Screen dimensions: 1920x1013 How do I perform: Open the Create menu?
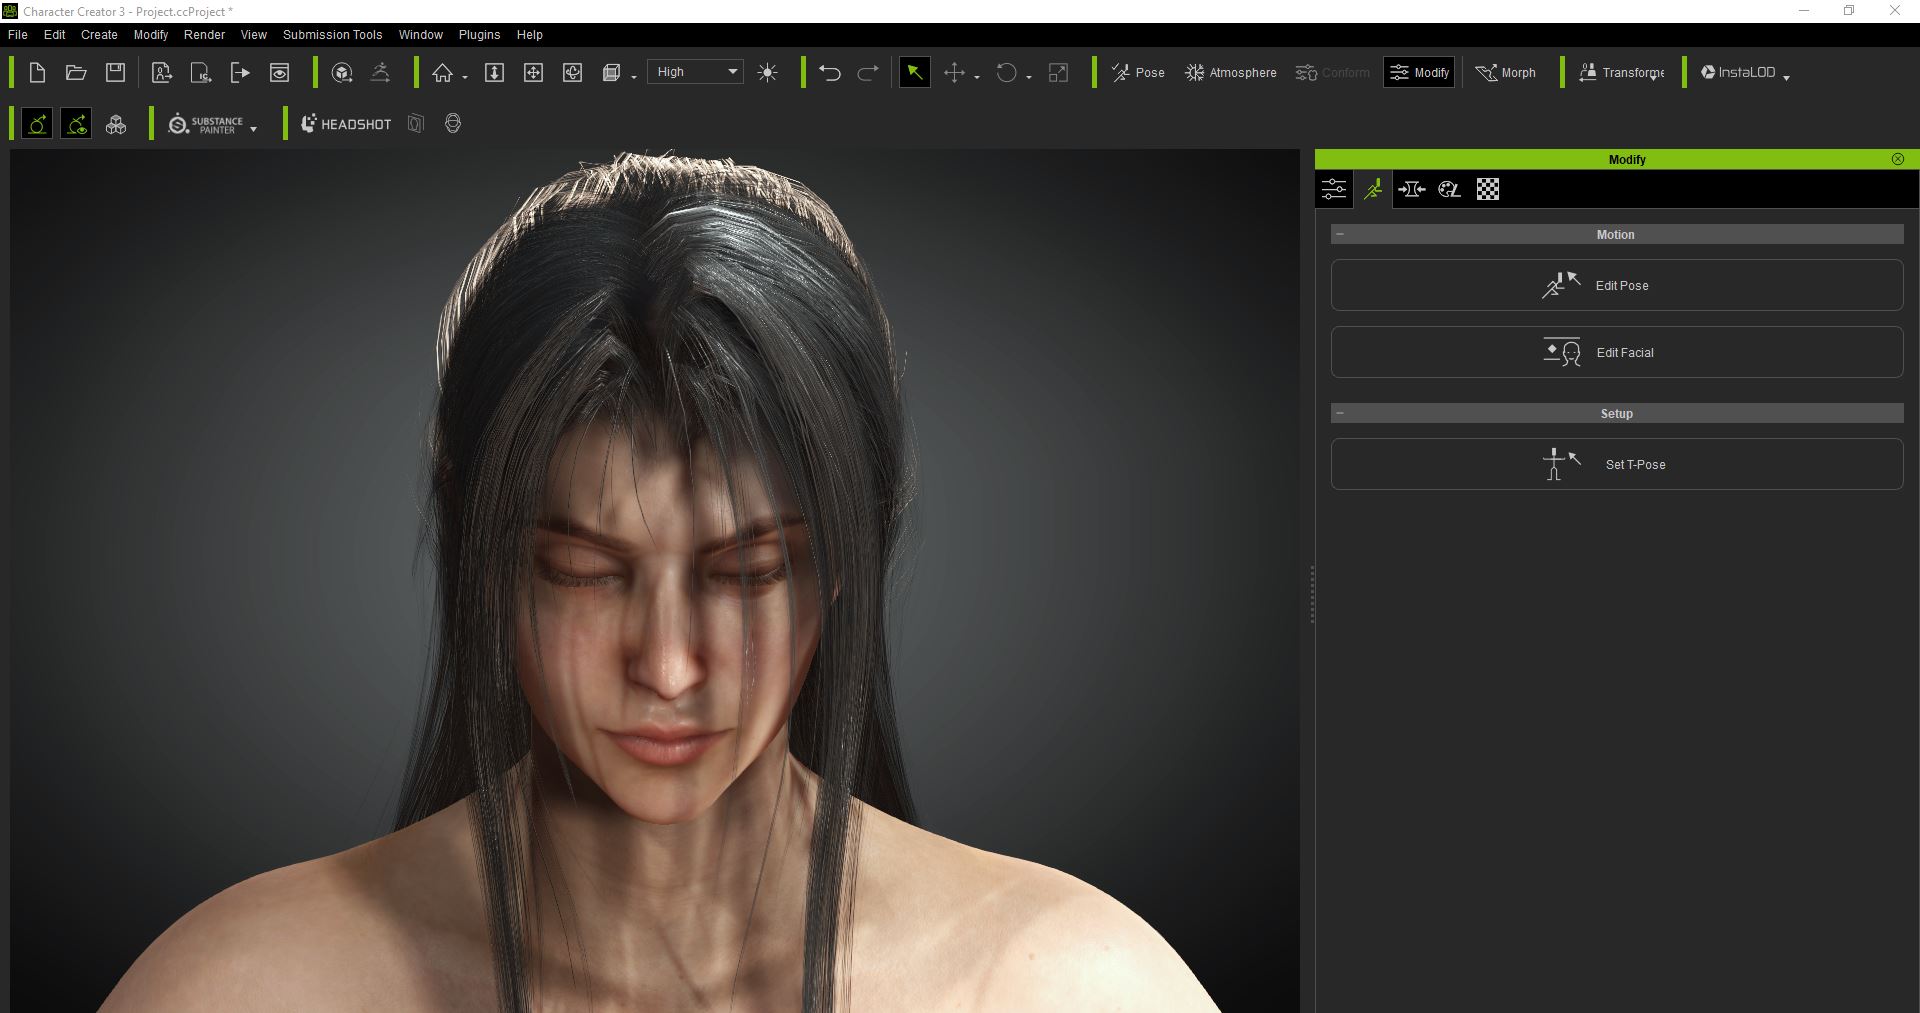click(99, 34)
